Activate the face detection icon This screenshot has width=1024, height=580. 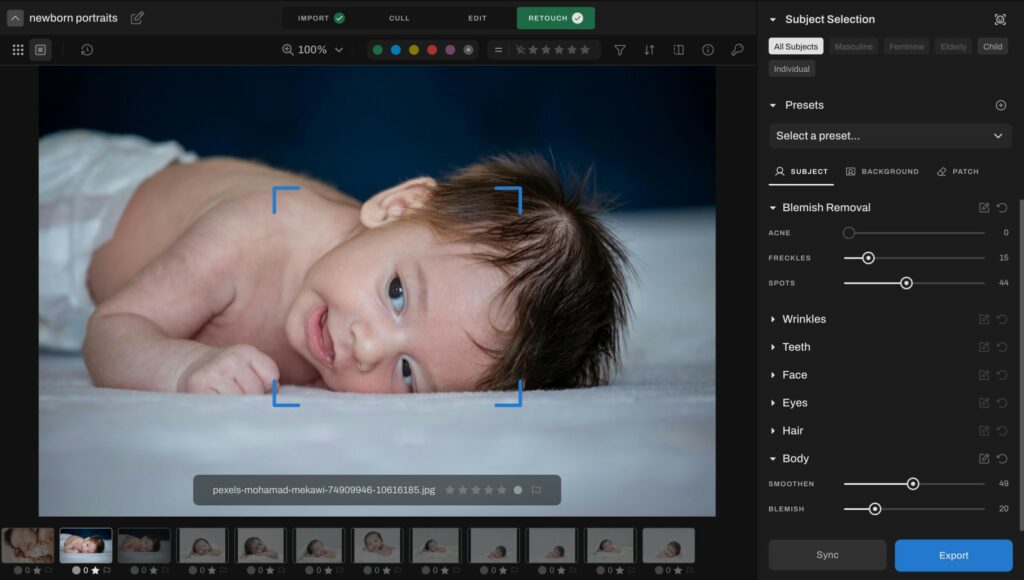[x=999, y=18]
